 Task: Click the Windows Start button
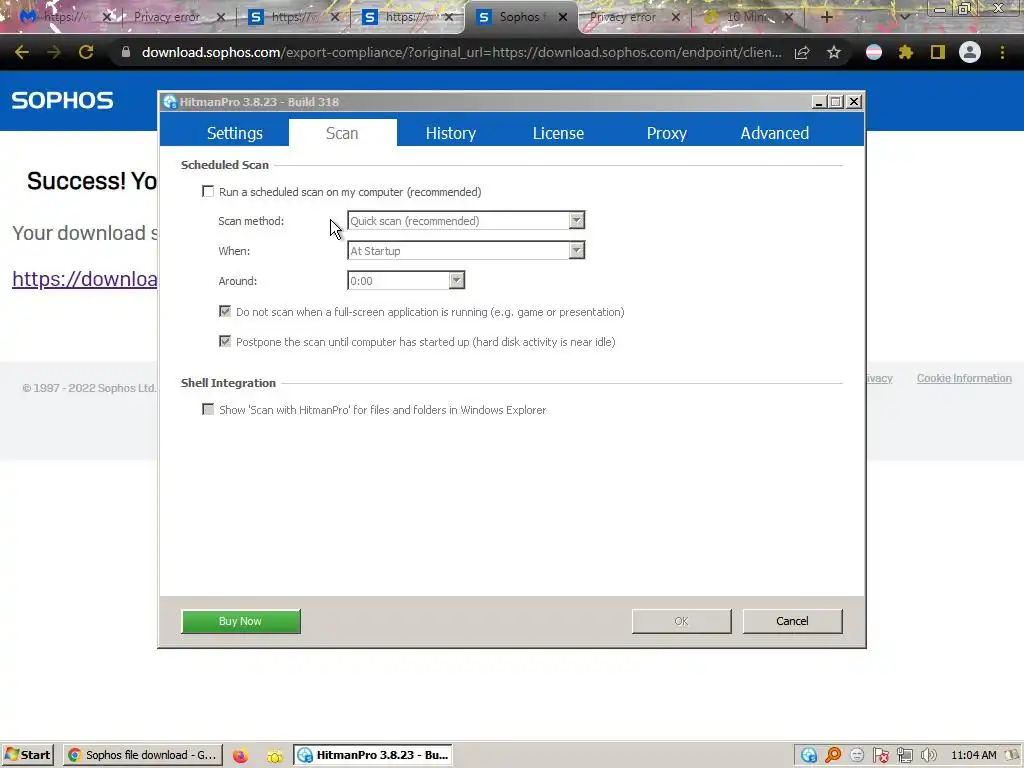[x=27, y=755]
